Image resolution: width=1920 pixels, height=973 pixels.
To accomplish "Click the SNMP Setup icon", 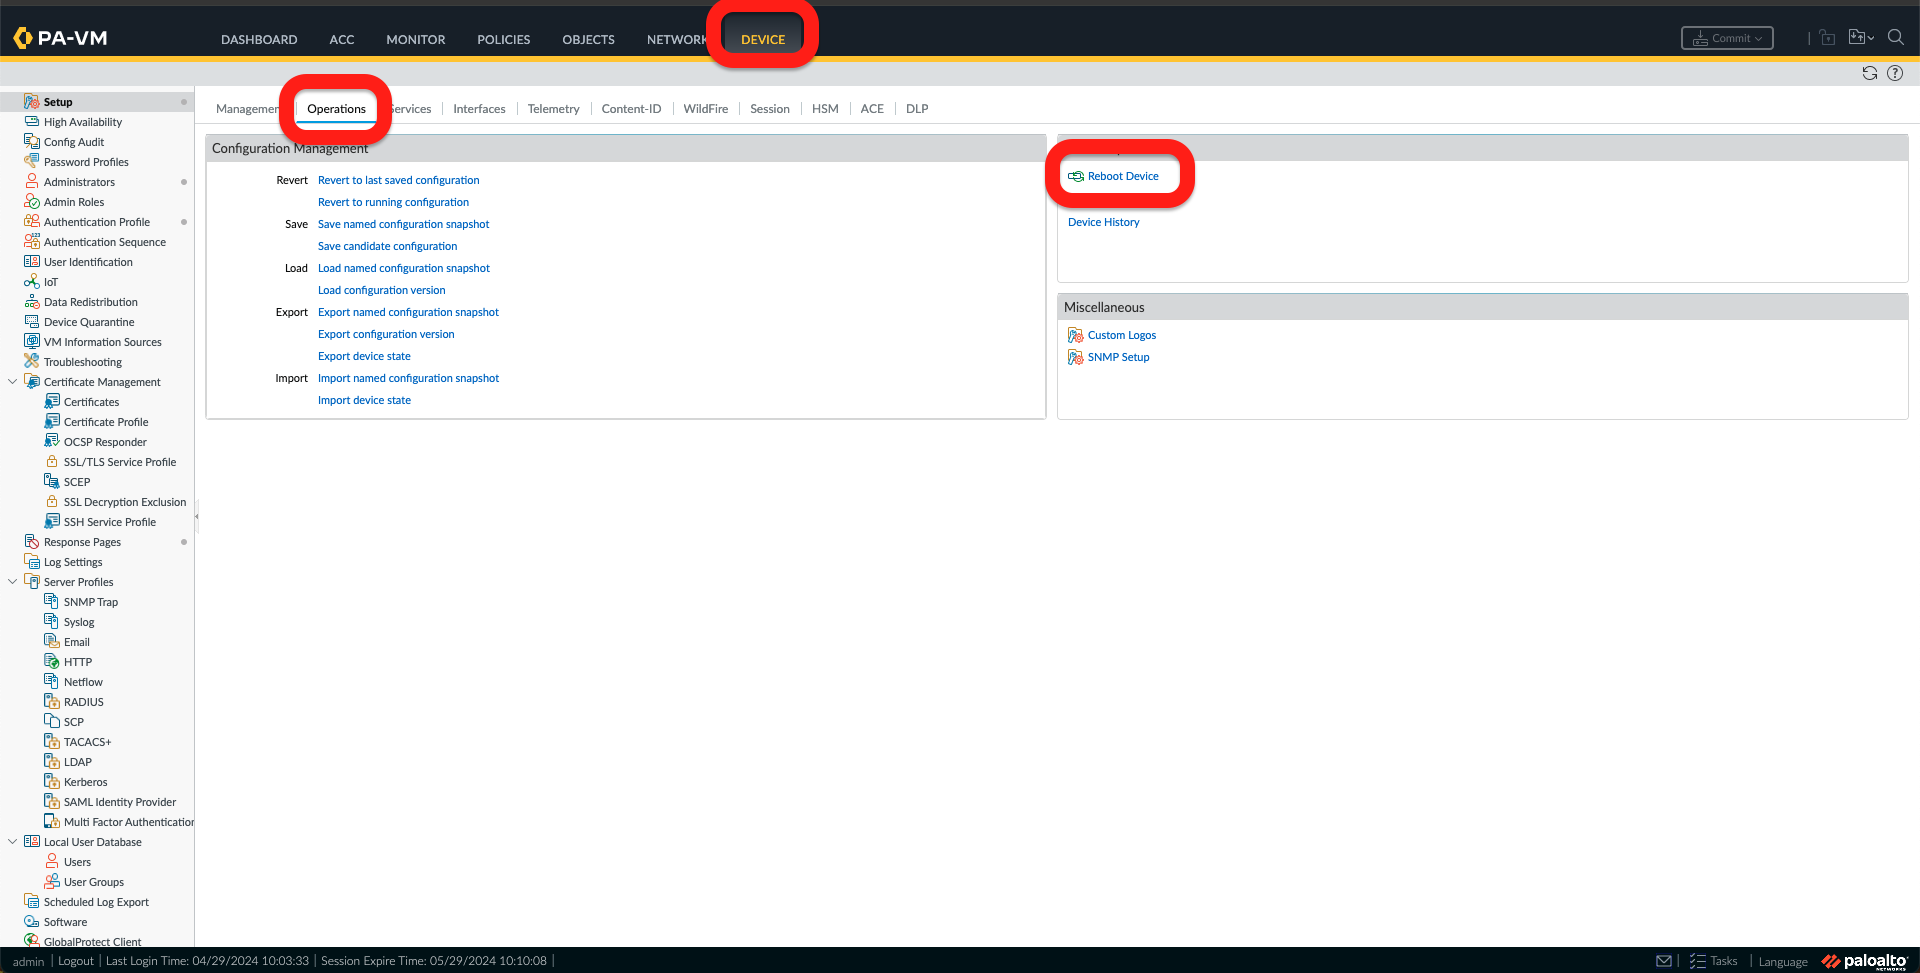I will [1075, 357].
